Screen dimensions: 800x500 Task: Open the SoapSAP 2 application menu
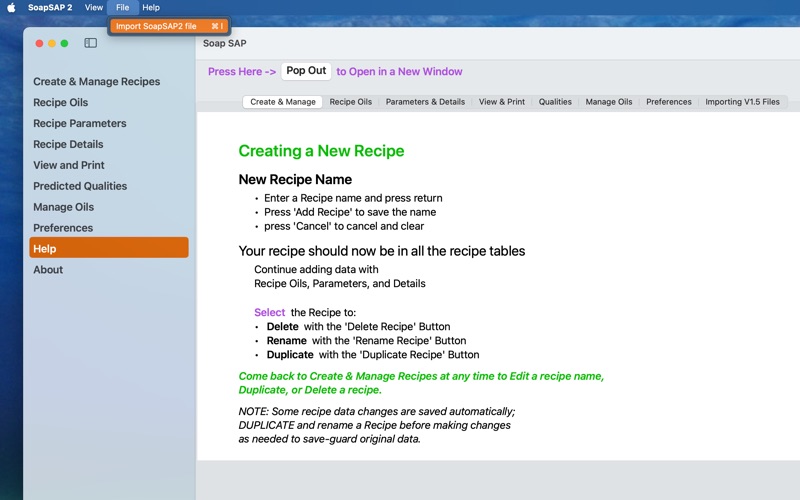(50, 7)
